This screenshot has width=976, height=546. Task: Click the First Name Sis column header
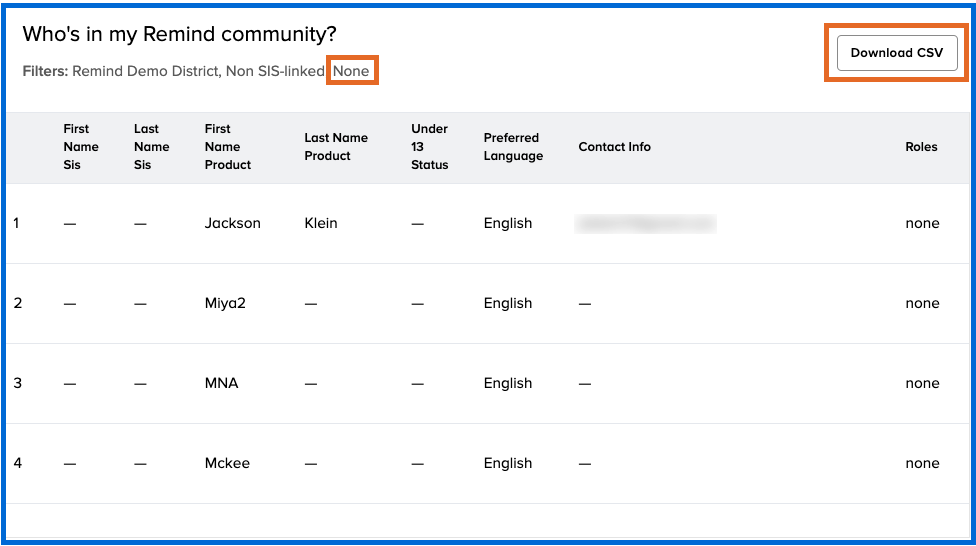pyautogui.click(x=80, y=147)
